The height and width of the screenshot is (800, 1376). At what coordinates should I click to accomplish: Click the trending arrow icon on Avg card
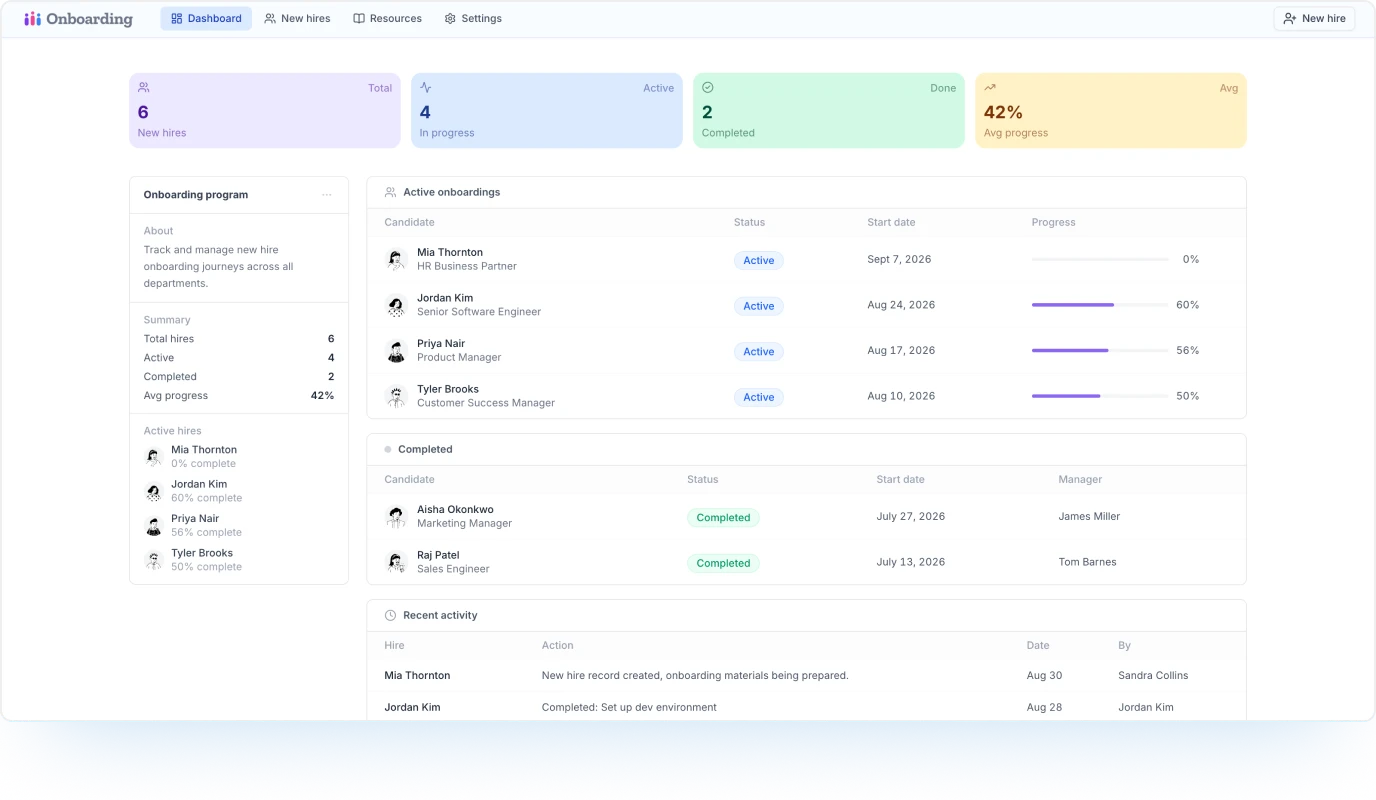coord(990,87)
